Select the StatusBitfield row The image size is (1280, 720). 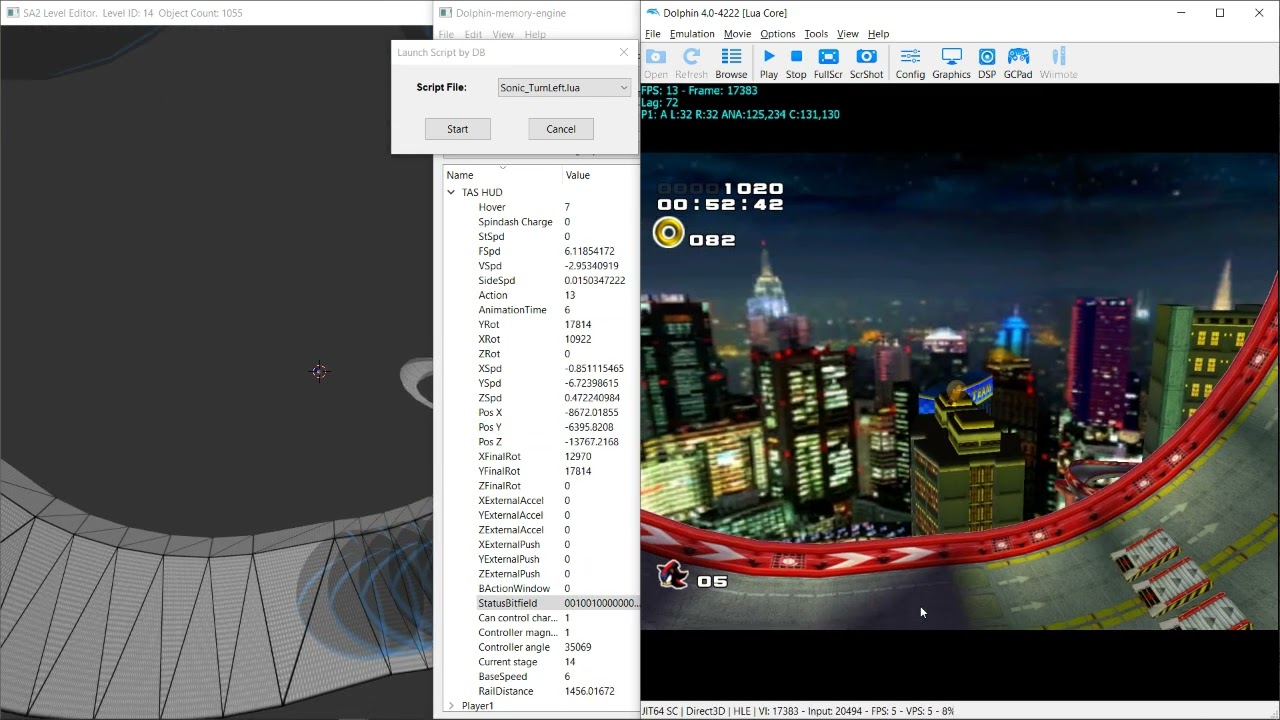pos(538,603)
